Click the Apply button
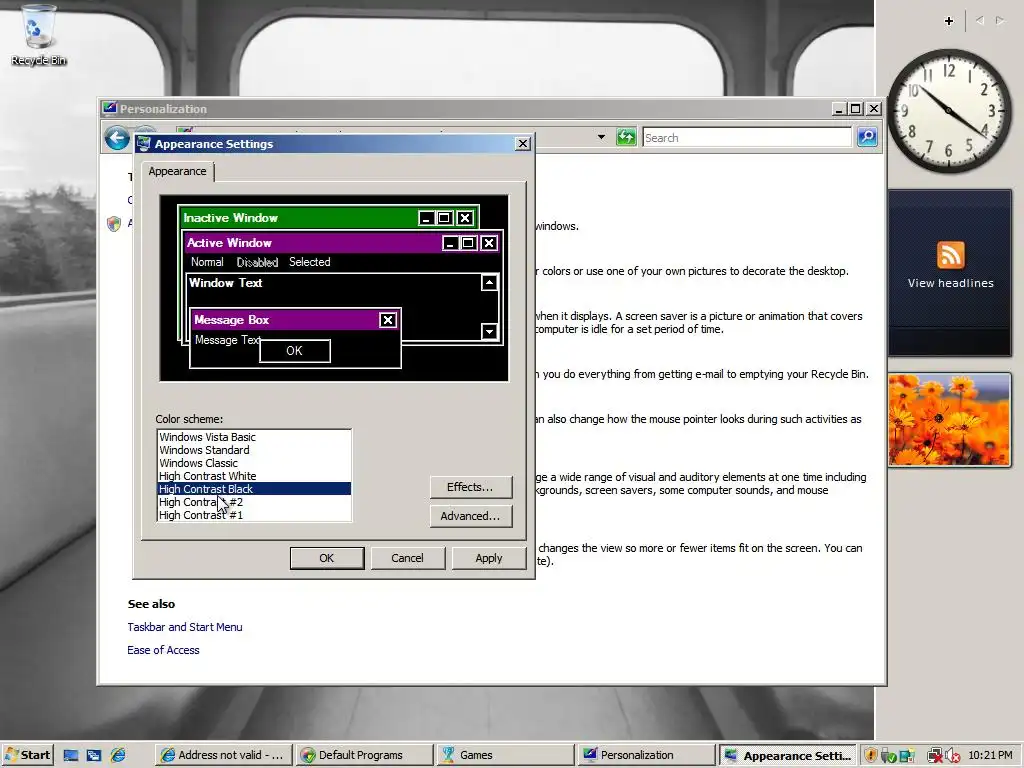The height and width of the screenshot is (768, 1024). pyautogui.click(x=488, y=558)
